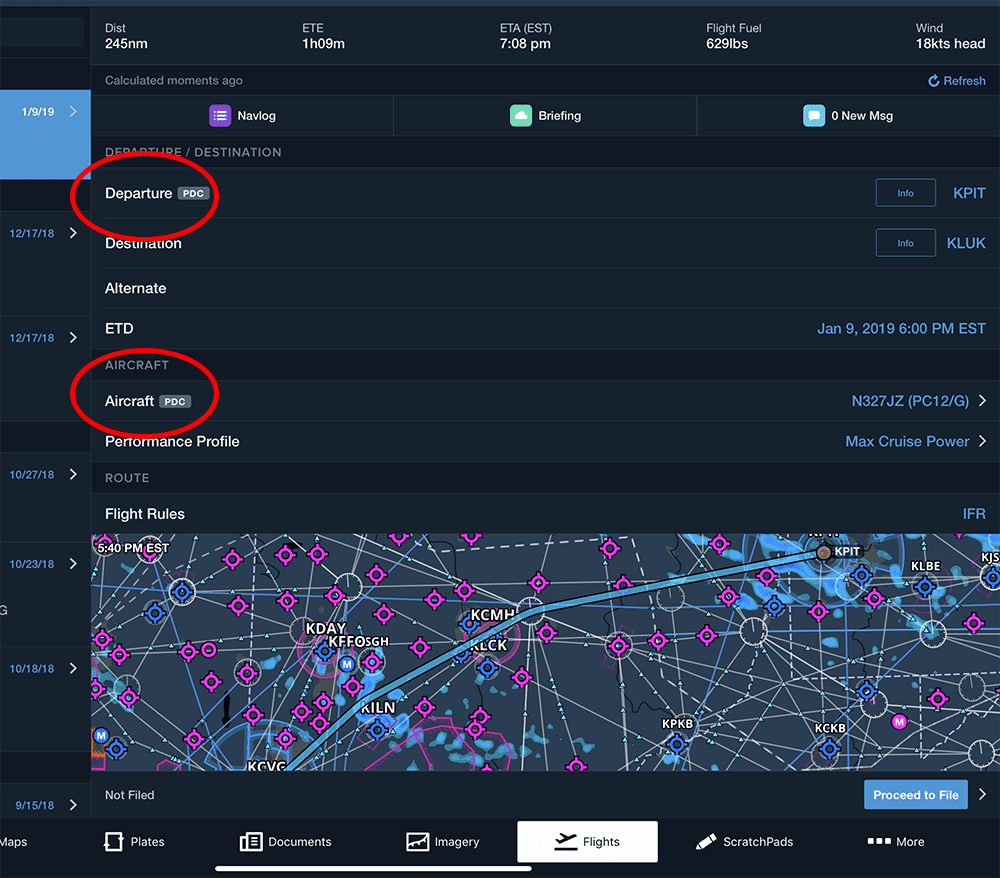Open the ScratchPads pencil icon
Screen dimensions: 1000x878
(705, 842)
